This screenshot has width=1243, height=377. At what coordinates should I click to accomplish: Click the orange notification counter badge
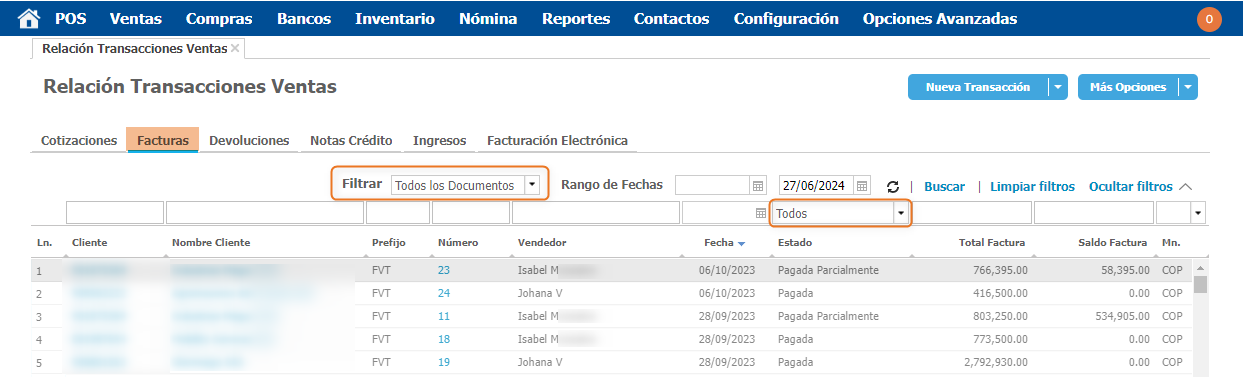pos(1209,19)
